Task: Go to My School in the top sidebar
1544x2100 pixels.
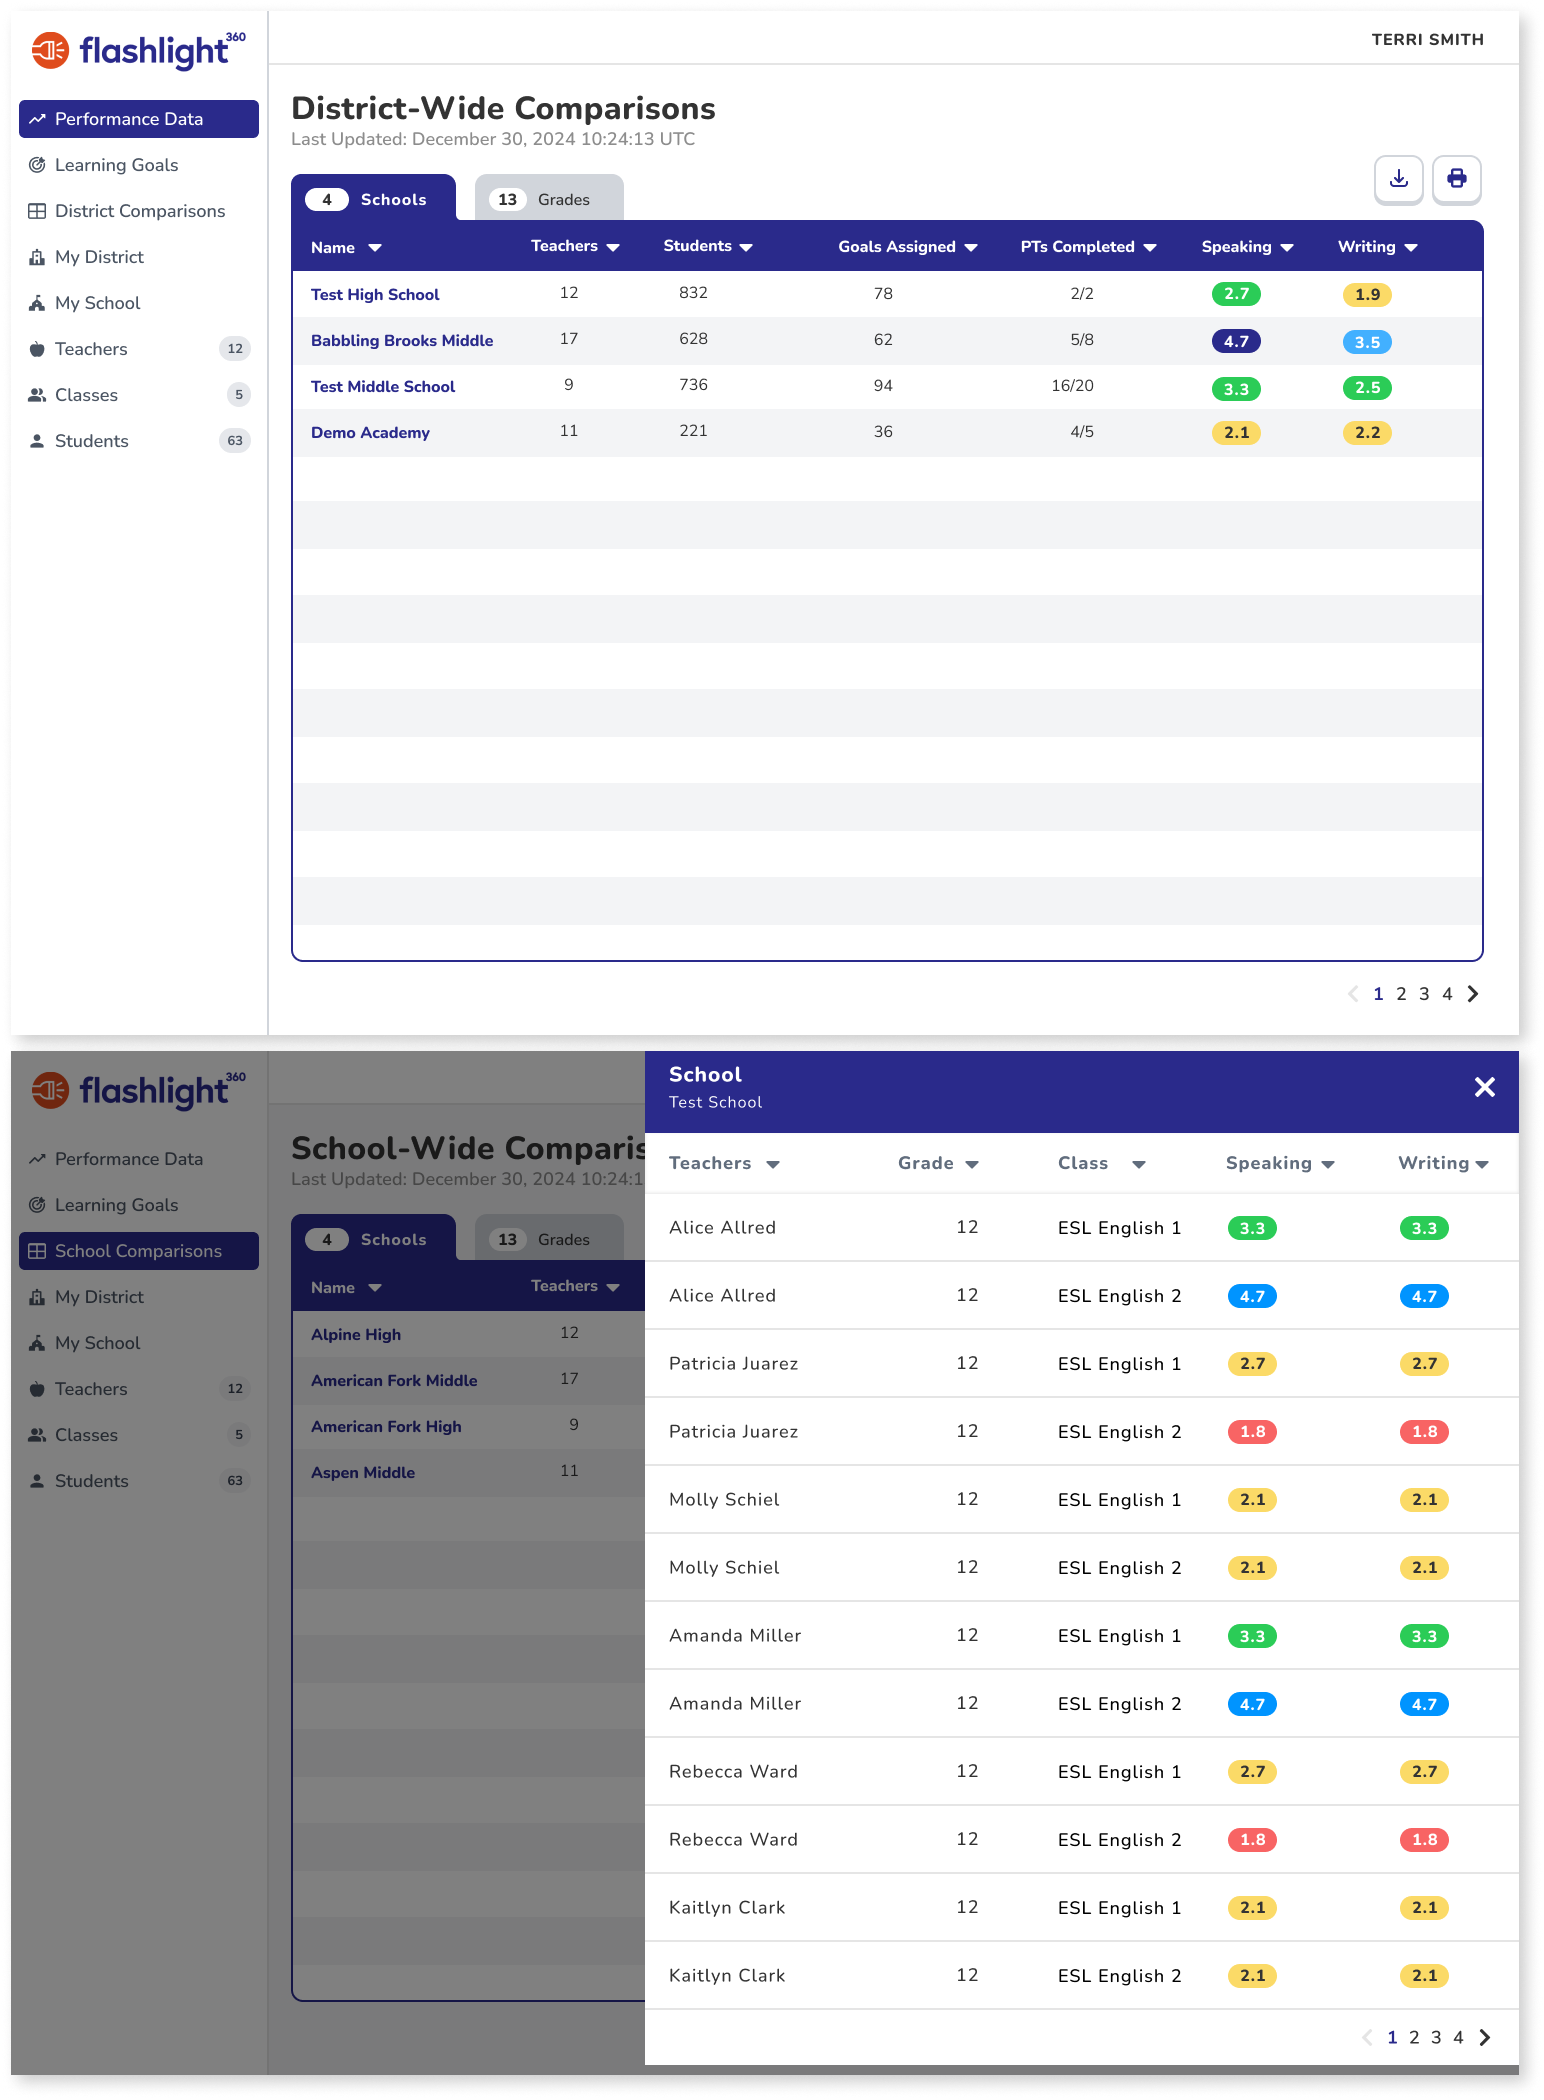Action: [139, 303]
